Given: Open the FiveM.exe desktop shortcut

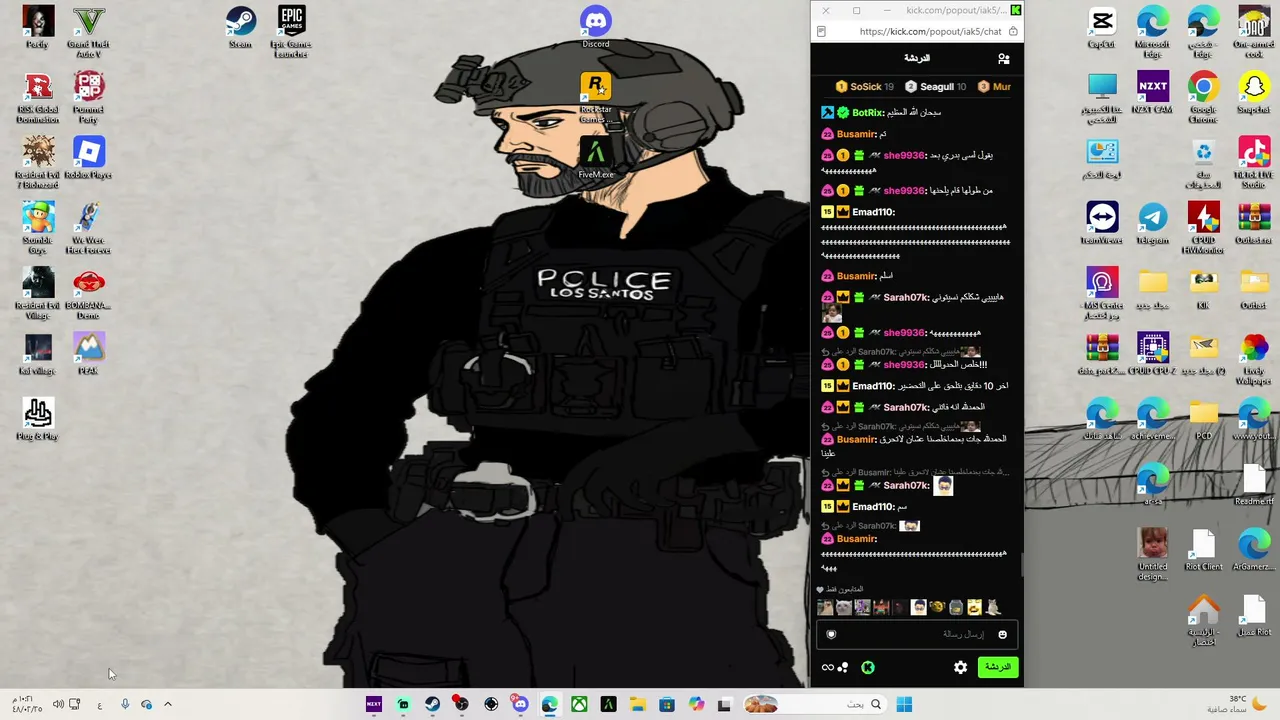Looking at the screenshot, I should [596, 158].
